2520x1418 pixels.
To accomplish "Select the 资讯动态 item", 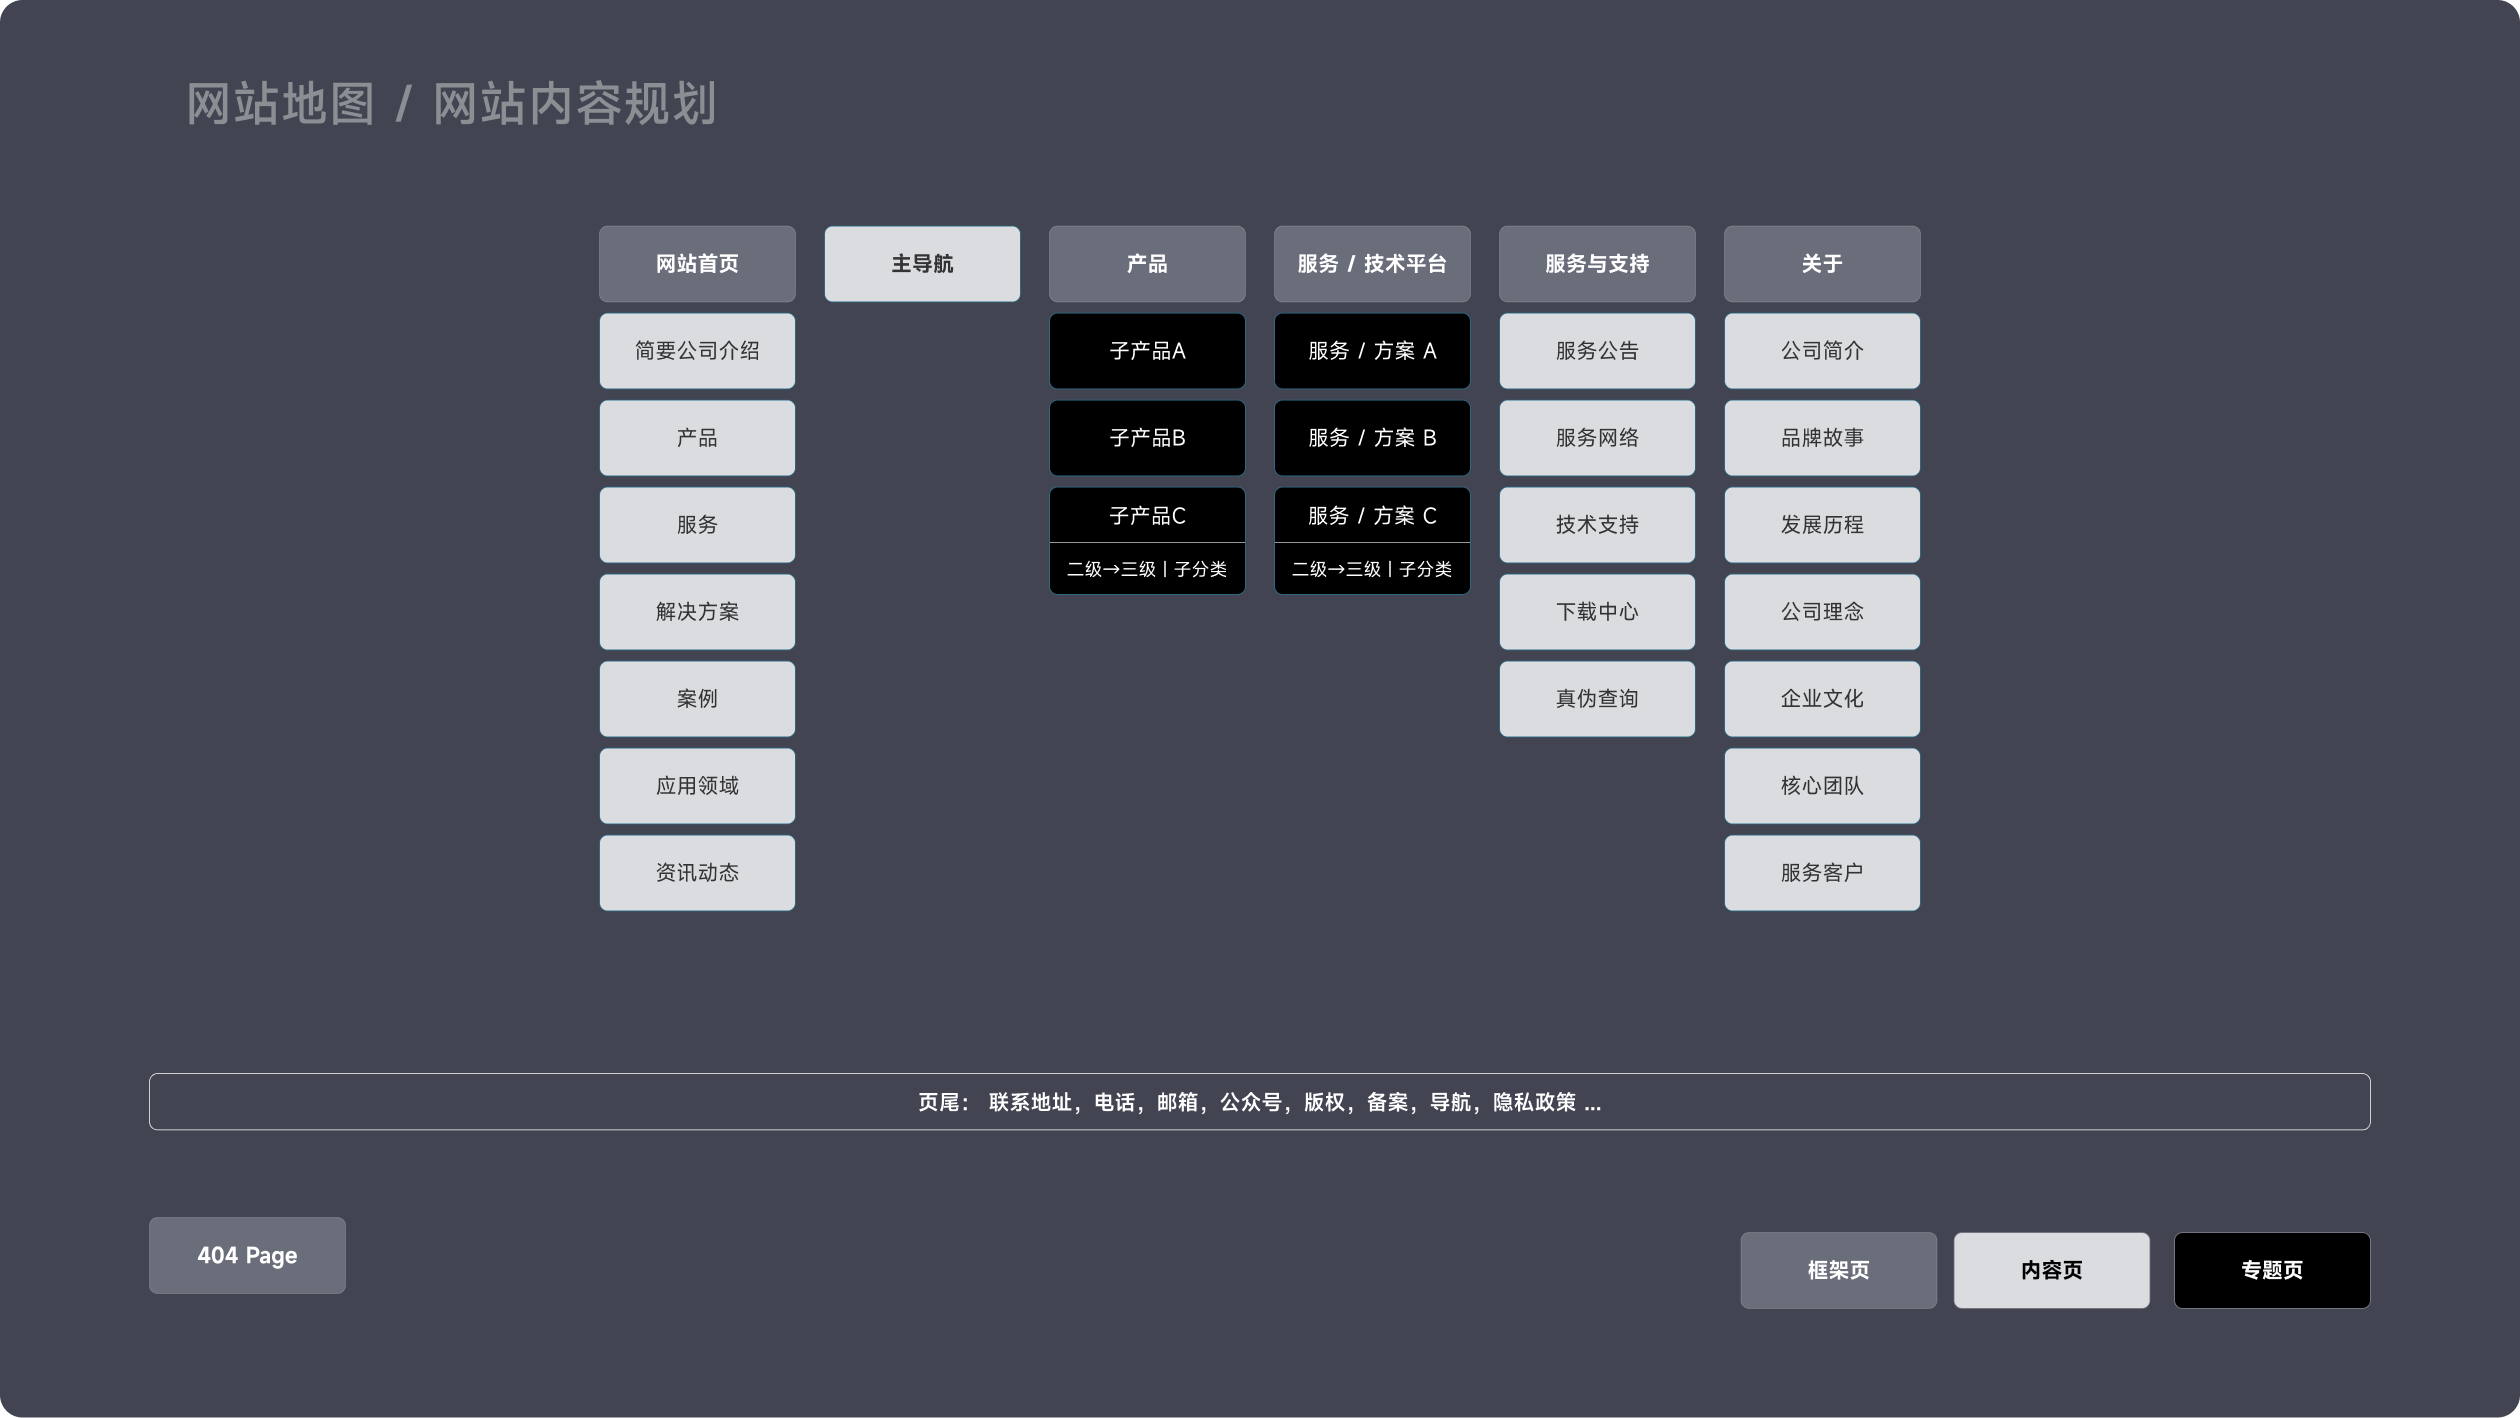I will coord(697,873).
